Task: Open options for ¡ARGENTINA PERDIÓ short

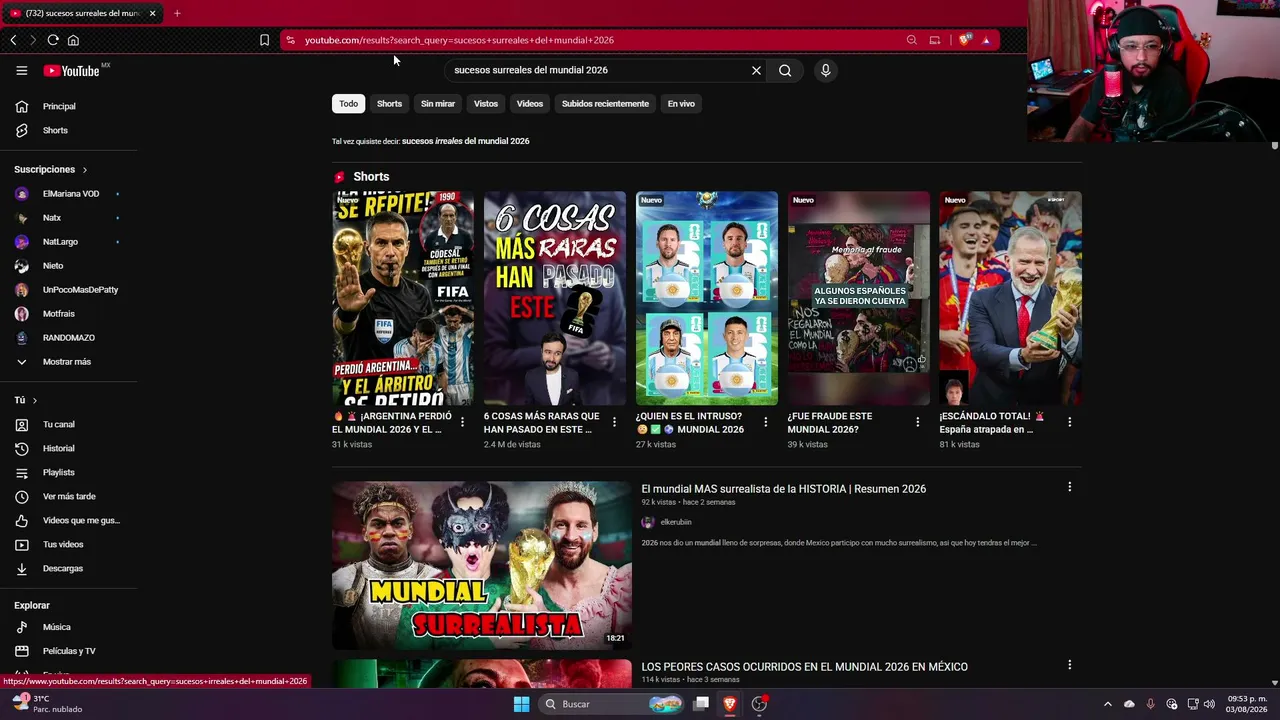Action: 462,422
